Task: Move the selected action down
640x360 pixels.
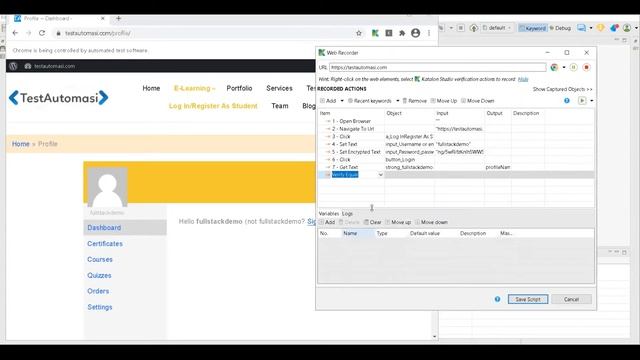Action: (478, 101)
